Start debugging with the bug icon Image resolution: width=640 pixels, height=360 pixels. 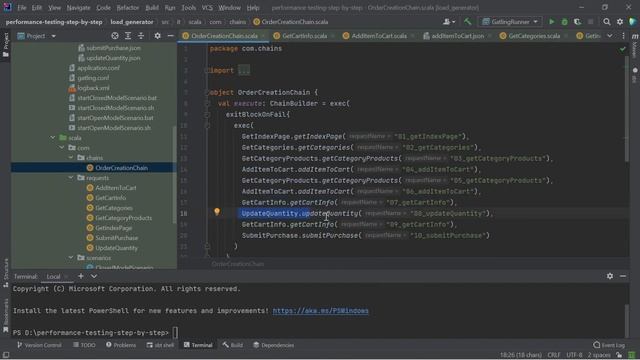tap(564, 22)
